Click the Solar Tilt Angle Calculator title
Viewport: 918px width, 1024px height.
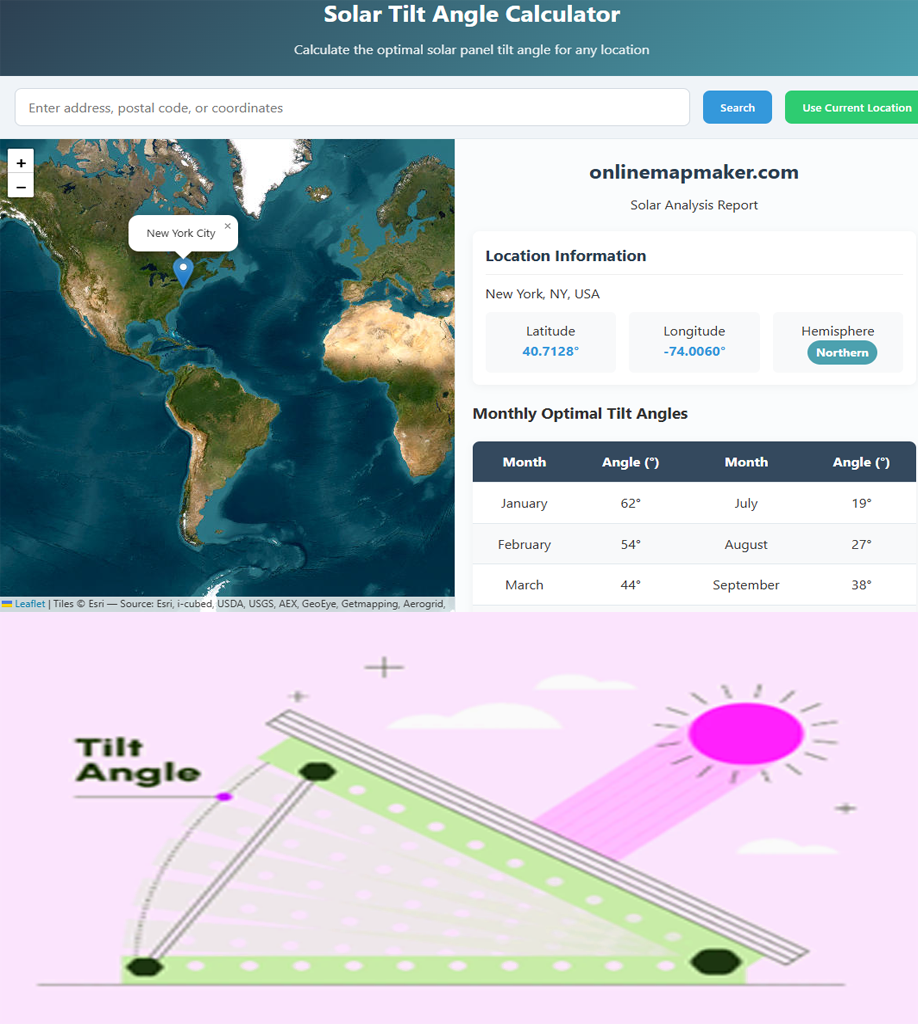471,14
